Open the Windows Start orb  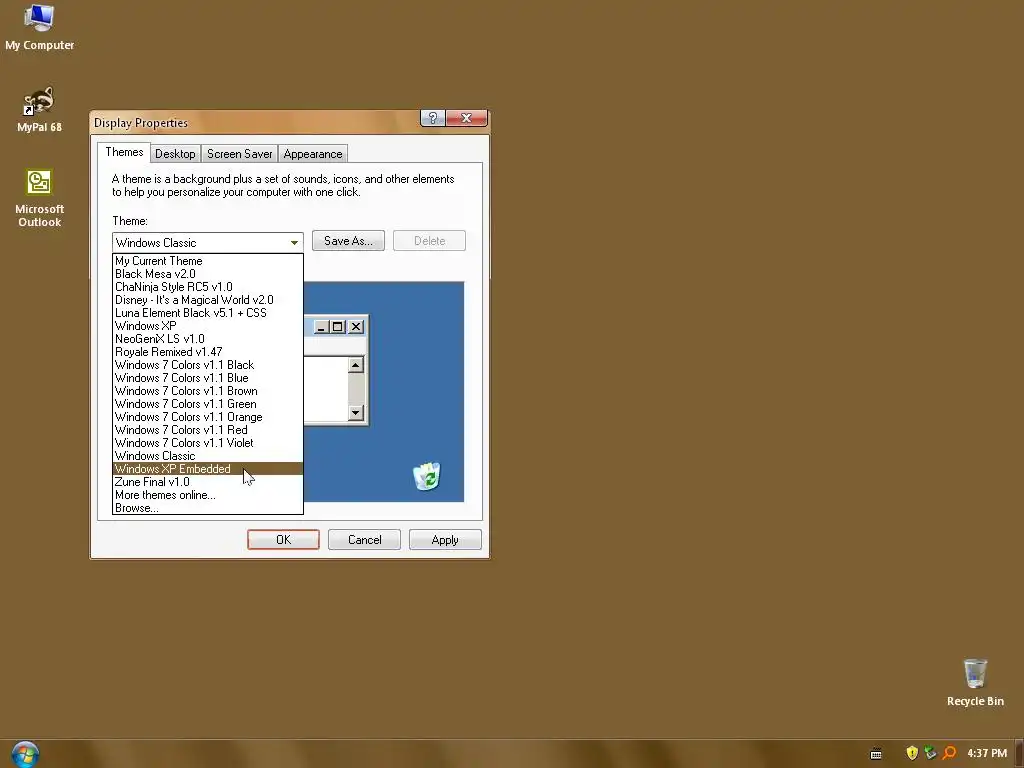tap(25, 755)
